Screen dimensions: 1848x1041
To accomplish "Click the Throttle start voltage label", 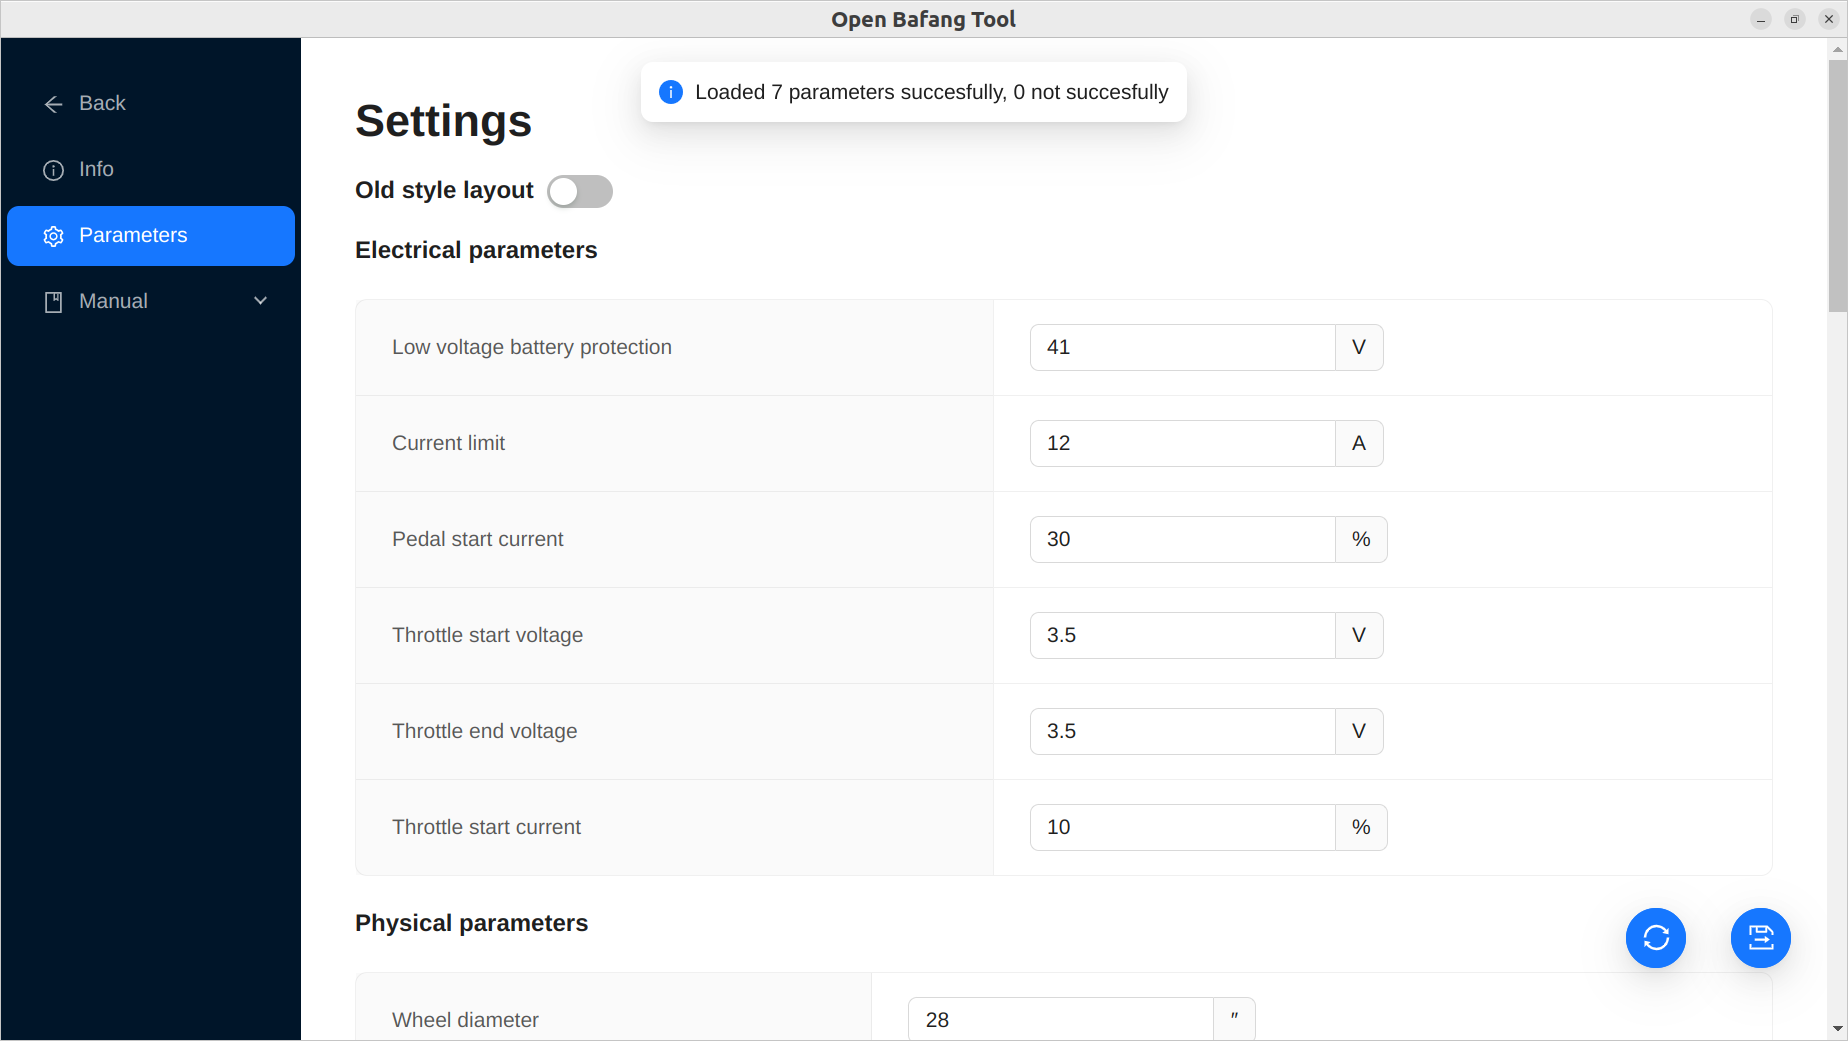I will (487, 635).
